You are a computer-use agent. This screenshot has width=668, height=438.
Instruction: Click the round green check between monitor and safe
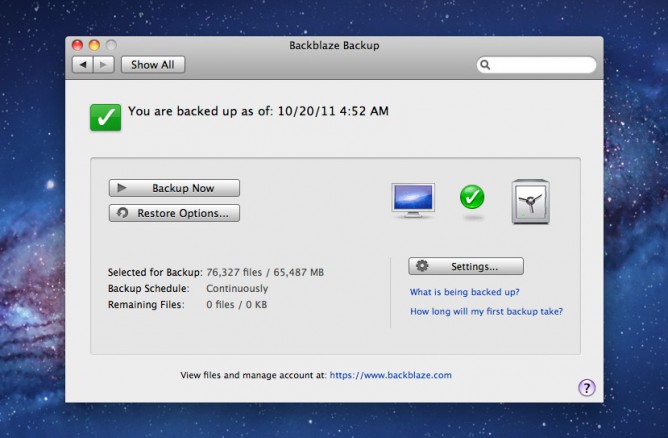pos(472,197)
